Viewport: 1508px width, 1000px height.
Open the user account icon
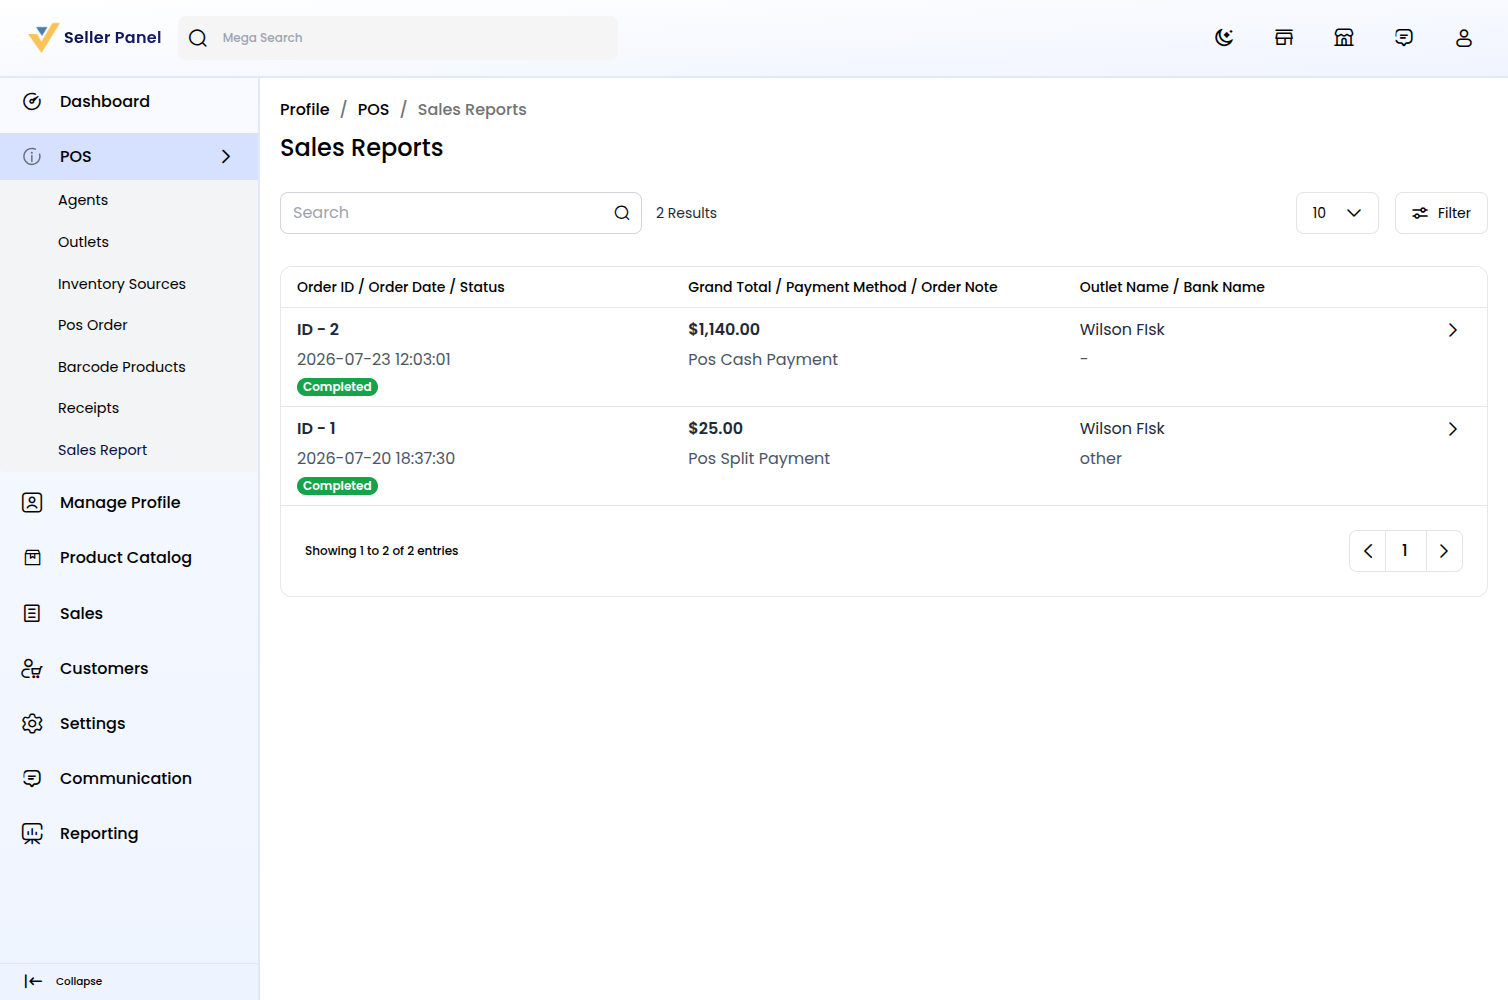click(1464, 38)
